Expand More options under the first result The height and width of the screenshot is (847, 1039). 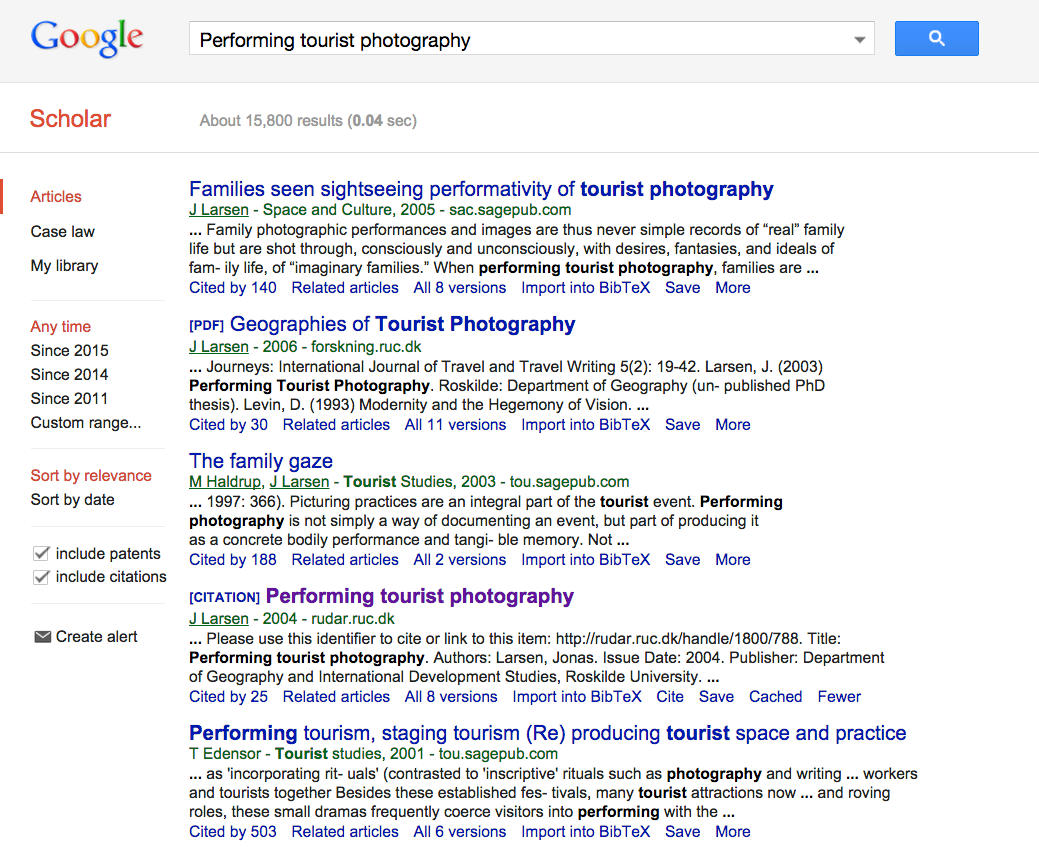pos(732,287)
